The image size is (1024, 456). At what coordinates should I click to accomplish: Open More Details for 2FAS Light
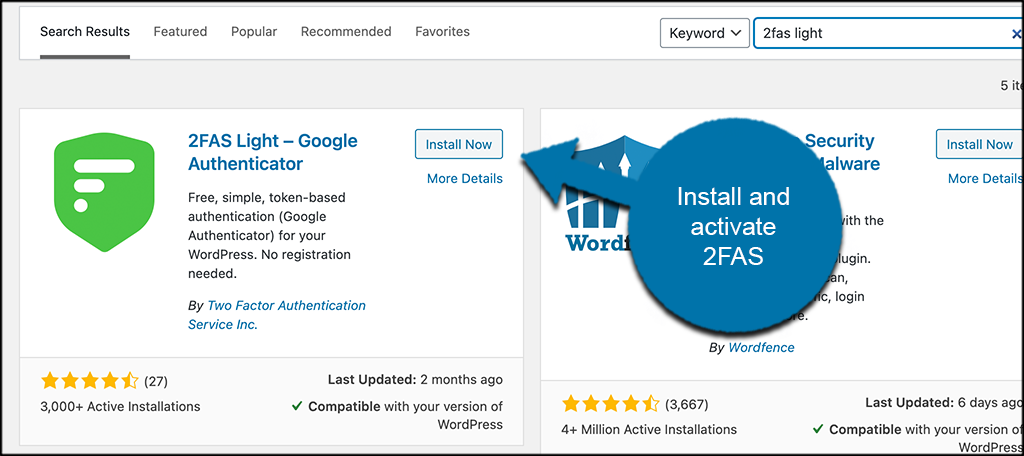coord(464,179)
